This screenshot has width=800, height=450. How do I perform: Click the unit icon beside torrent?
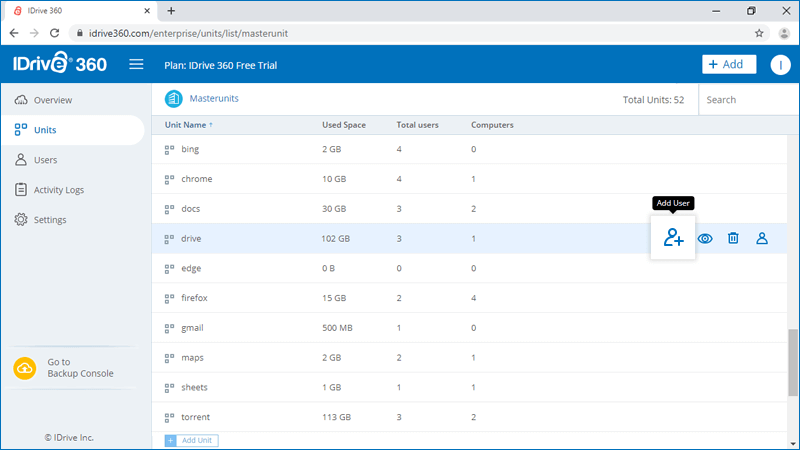tap(169, 418)
